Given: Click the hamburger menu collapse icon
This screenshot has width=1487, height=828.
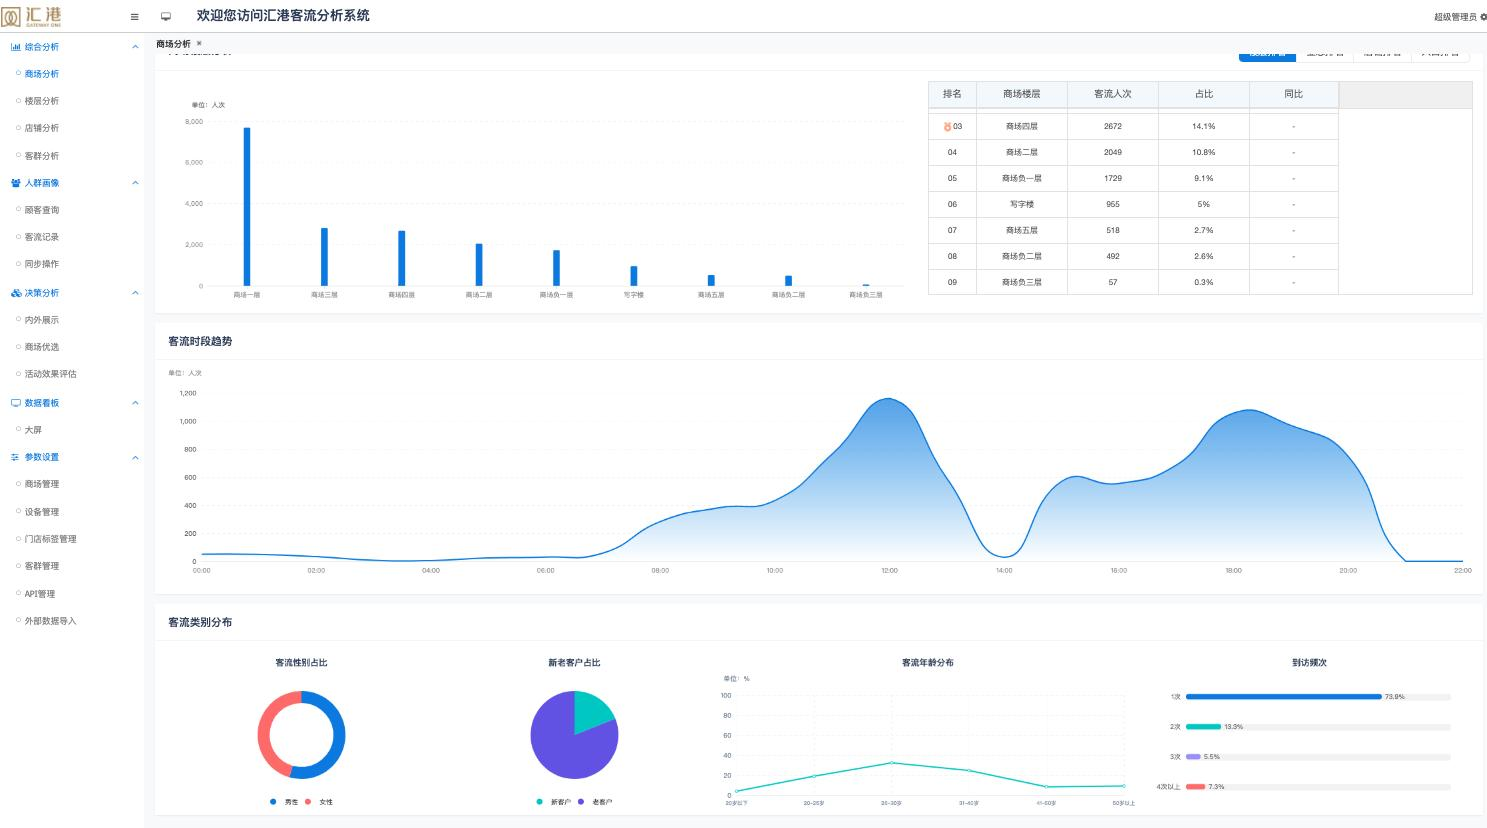Looking at the screenshot, I should (x=135, y=17).
